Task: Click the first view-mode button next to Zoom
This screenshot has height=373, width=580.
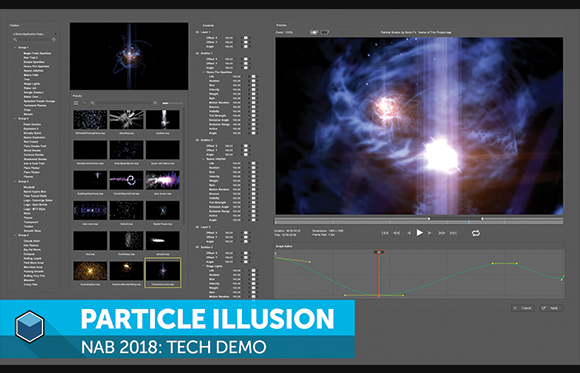Action: (314, 33)
